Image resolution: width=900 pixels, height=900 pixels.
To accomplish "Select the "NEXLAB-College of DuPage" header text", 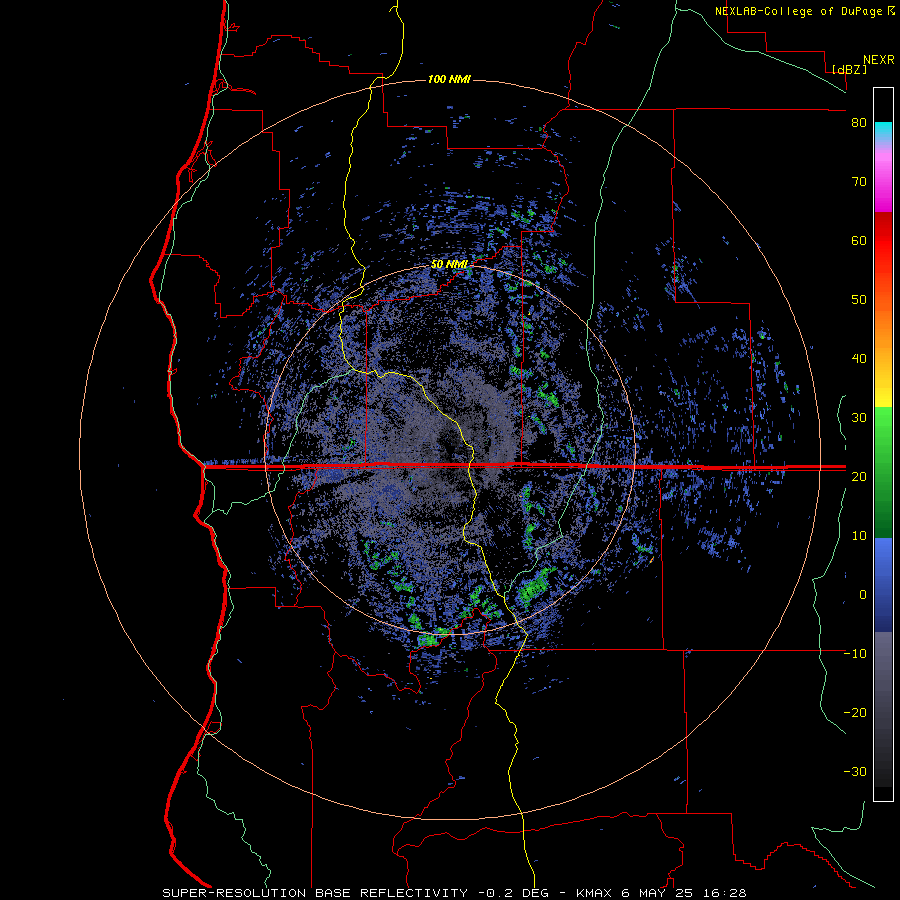I will pyautogui.click(x=800, y=11).
